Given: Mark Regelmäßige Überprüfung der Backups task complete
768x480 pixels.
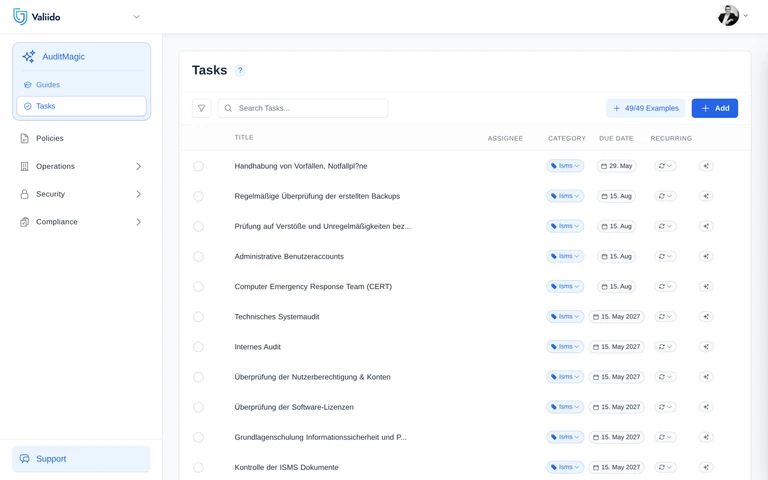Looking at the screenshot, I should coord(198,196).
